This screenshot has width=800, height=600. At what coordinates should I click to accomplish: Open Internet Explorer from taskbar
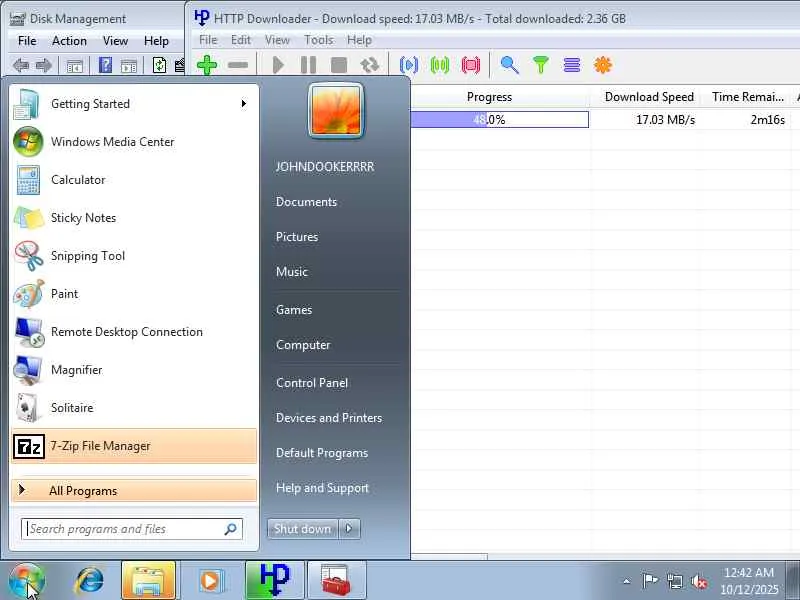tap(89, 581)
